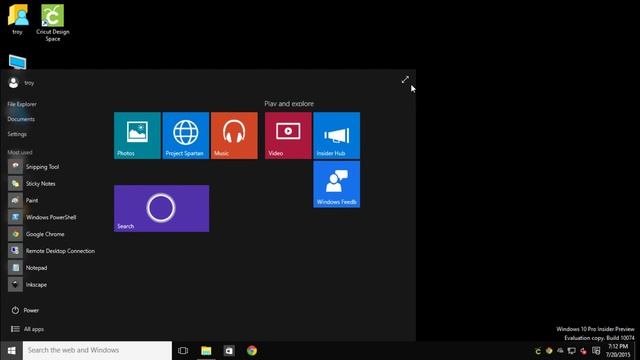Open Remote Desktop Connection
Viewport: 640px width, 360px height.
point(51,251)
